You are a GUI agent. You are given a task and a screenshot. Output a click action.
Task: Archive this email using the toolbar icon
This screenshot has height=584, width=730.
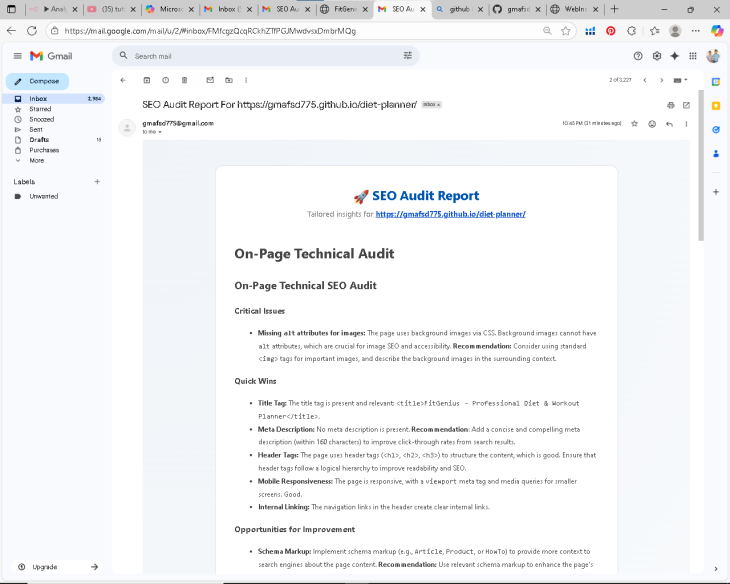146,80
